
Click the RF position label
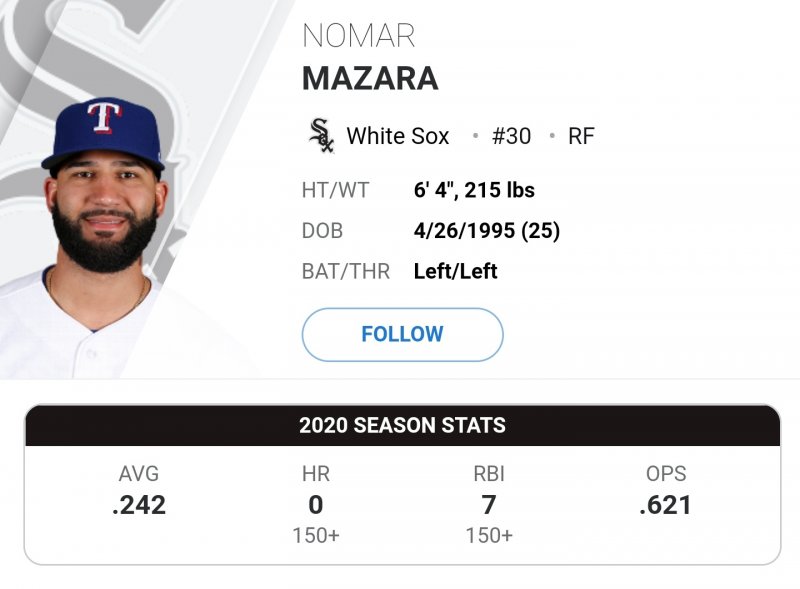581,136
